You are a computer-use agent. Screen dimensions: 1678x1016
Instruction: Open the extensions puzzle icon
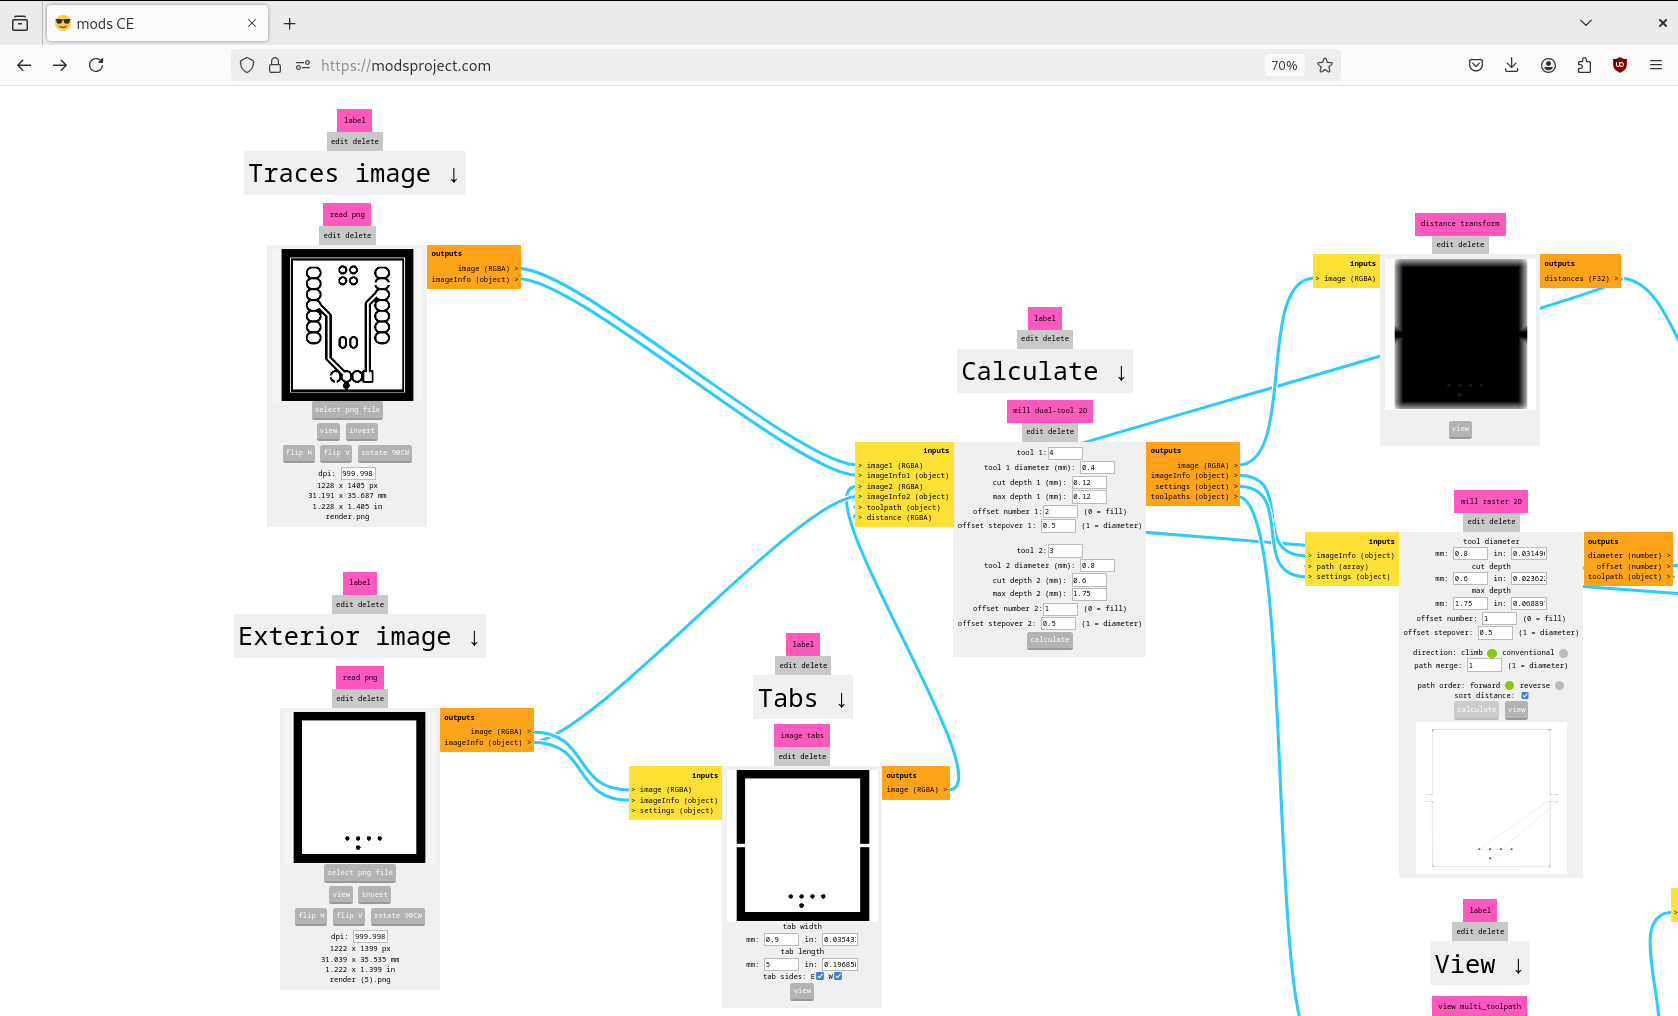1584,65
